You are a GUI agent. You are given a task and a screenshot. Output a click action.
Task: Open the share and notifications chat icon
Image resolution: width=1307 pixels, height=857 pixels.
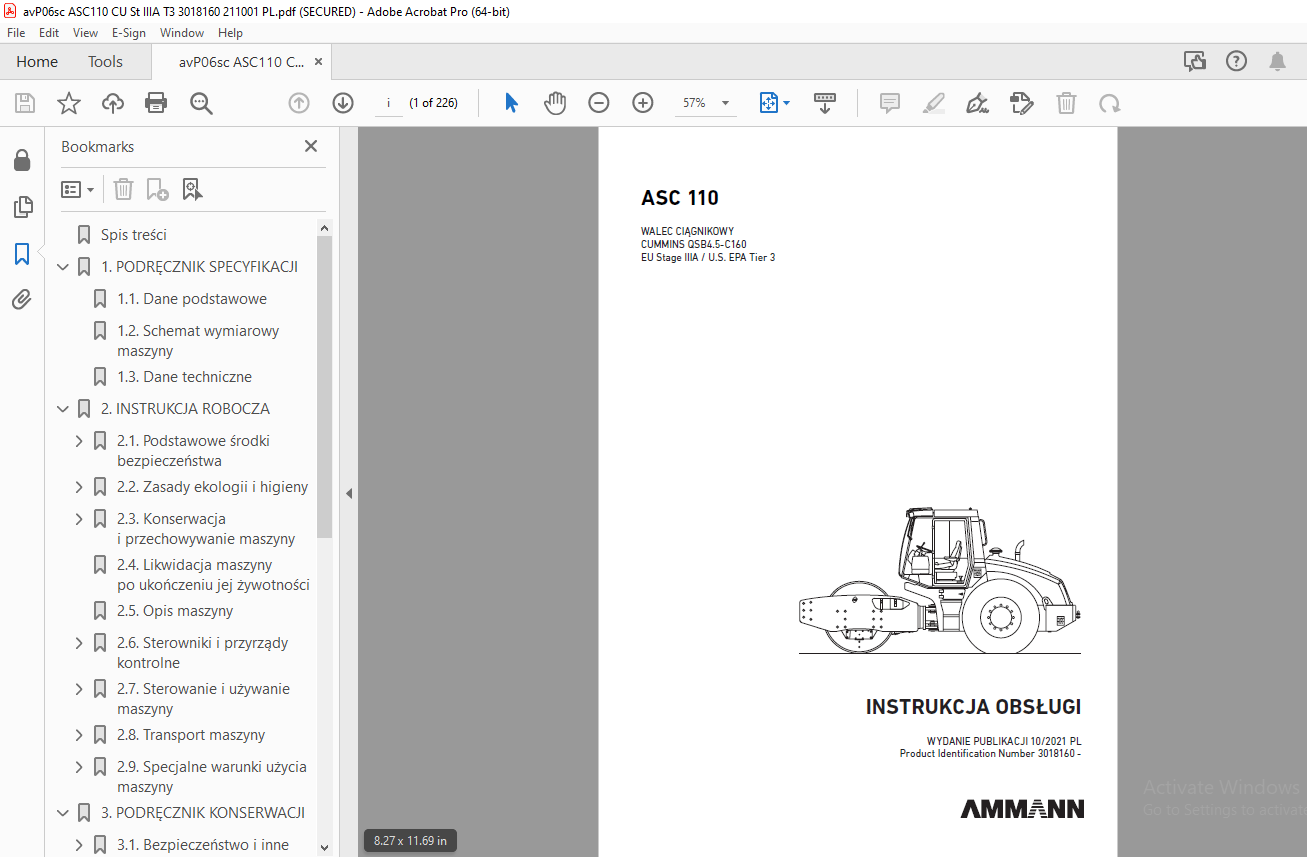point(1195,62)
